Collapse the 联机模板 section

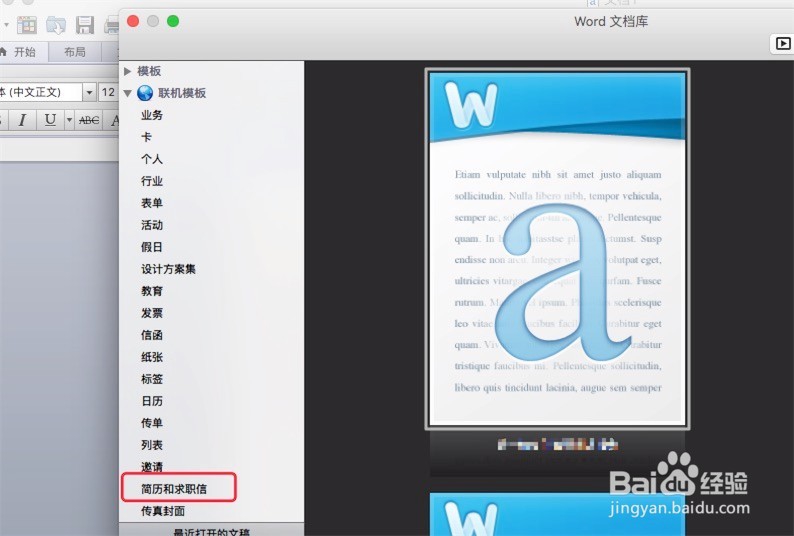[128, 93]
